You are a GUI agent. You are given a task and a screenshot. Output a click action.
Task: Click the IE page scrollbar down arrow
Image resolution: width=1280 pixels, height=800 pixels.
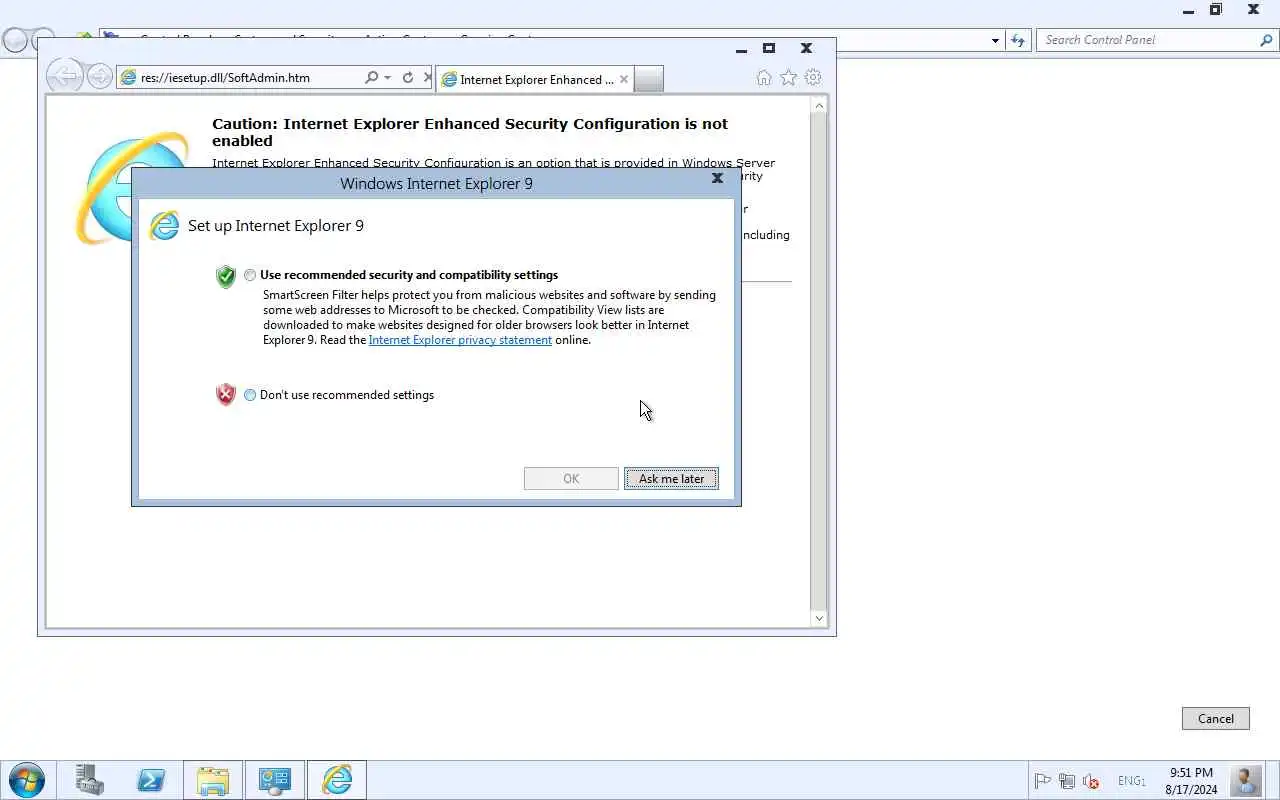coord(819,618)
